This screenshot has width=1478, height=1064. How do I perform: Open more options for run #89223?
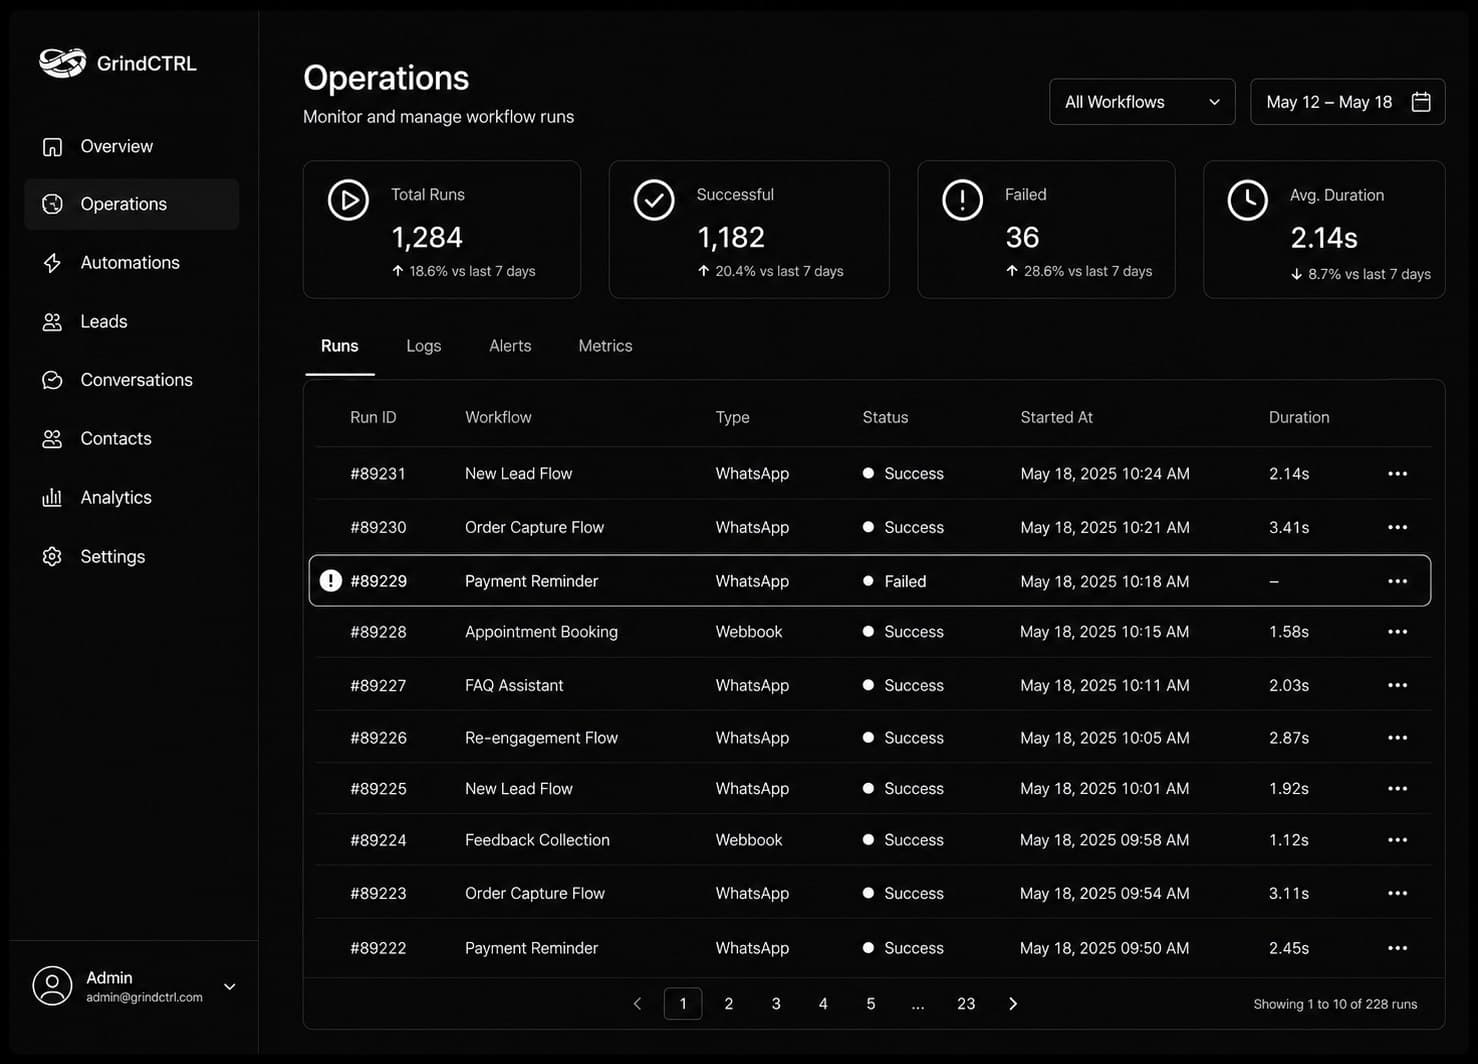click(x=1398, y=893)
